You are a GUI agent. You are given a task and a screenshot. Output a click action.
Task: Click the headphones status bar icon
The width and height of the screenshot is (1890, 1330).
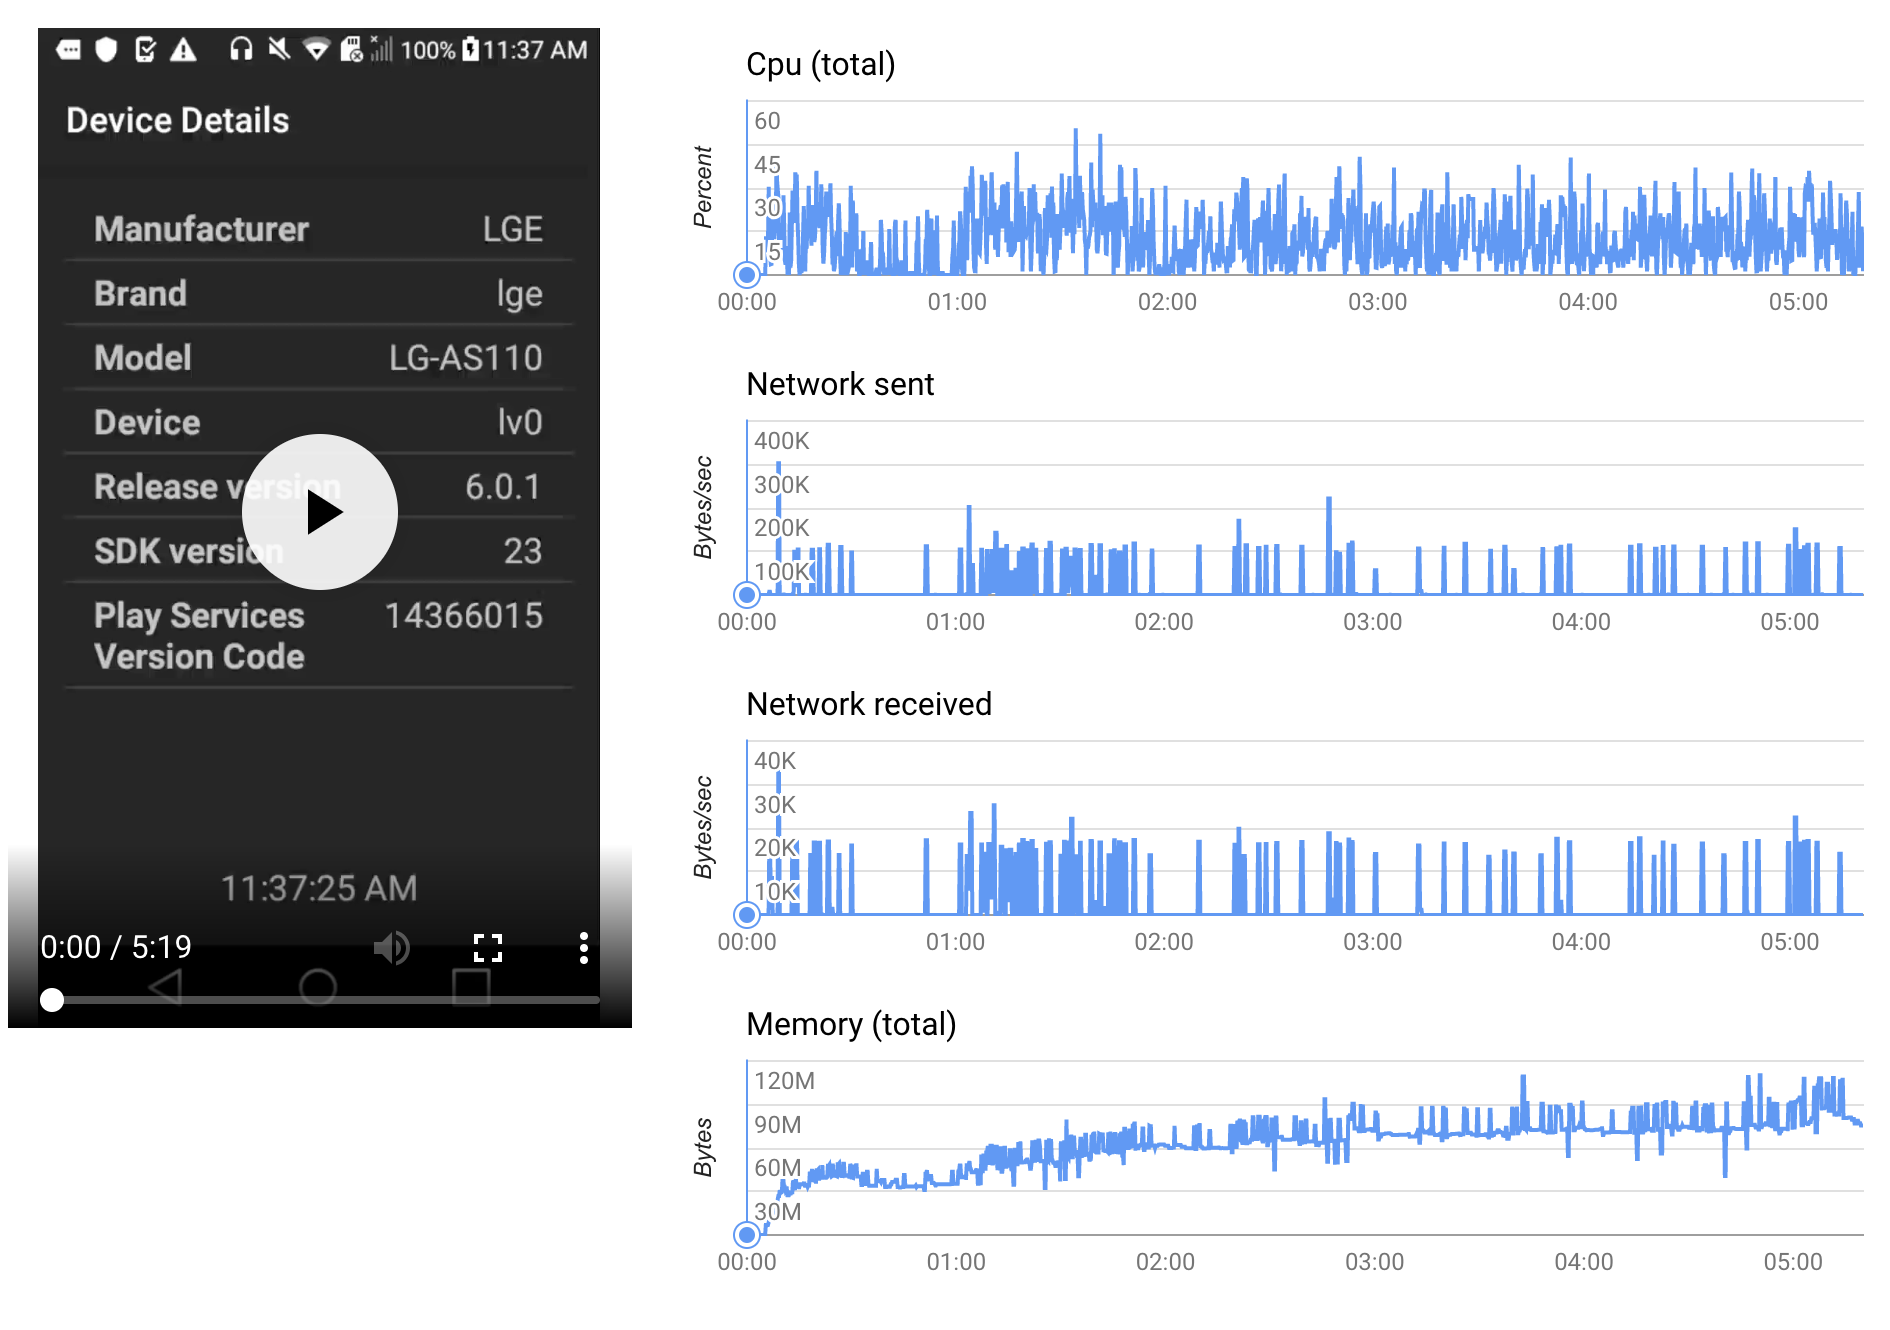click(241, 49)
